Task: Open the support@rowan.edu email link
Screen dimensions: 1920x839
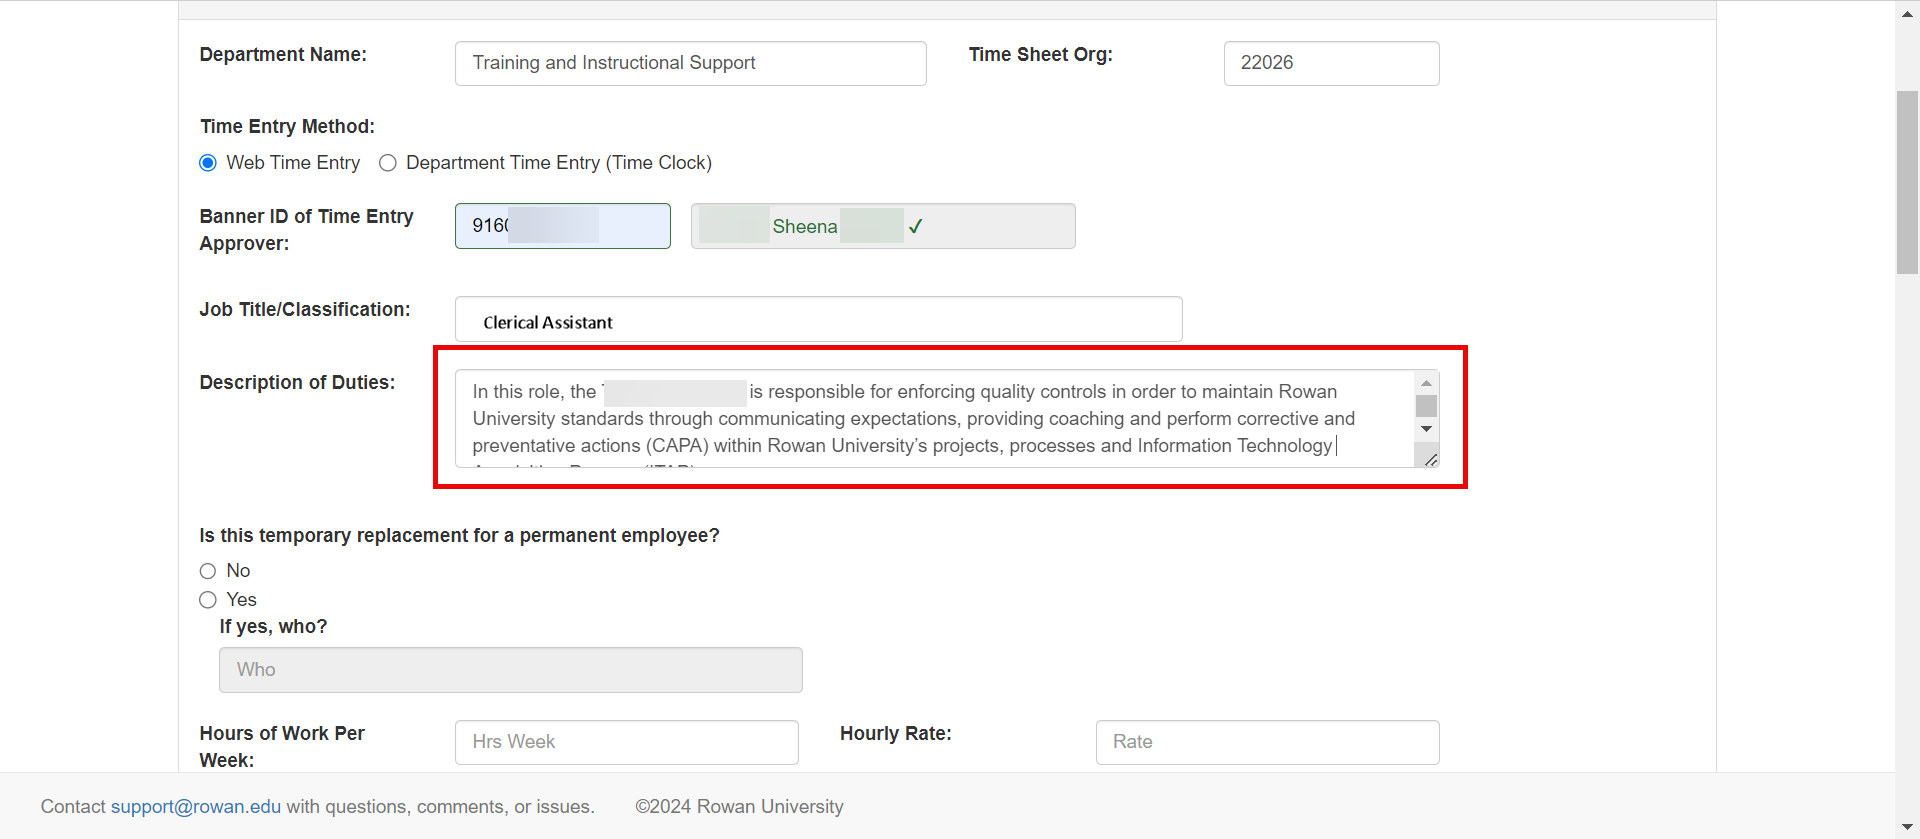Action: [x=196, y=807]
